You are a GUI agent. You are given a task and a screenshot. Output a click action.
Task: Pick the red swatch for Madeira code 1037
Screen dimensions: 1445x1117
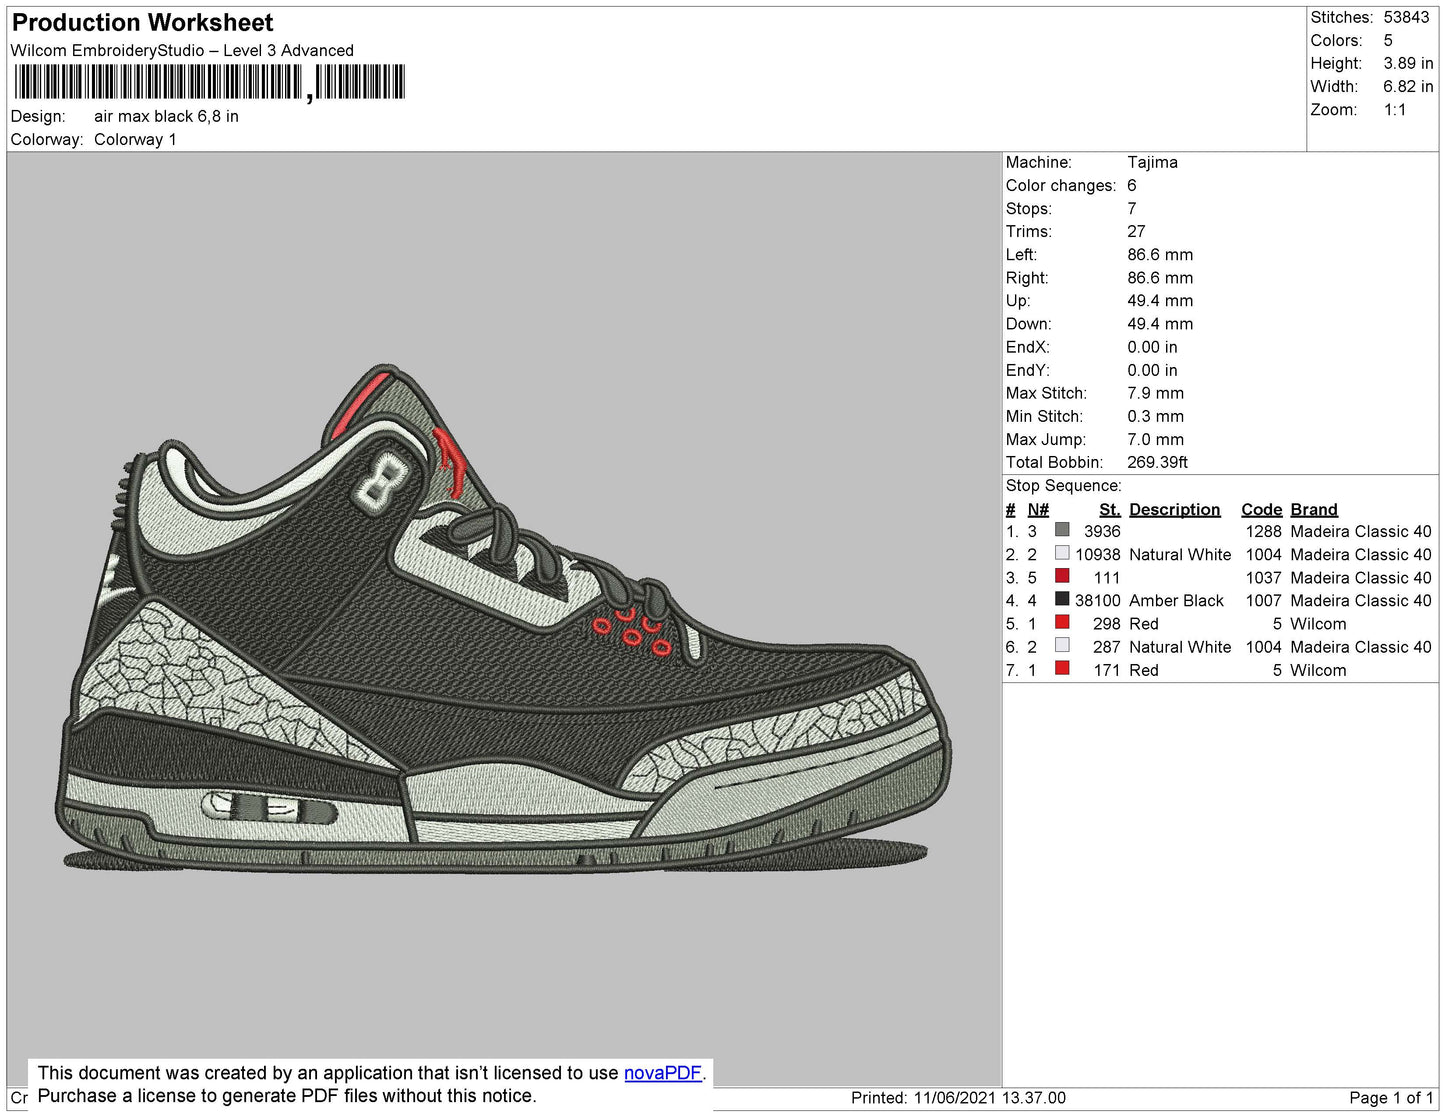click(1062, 576)
